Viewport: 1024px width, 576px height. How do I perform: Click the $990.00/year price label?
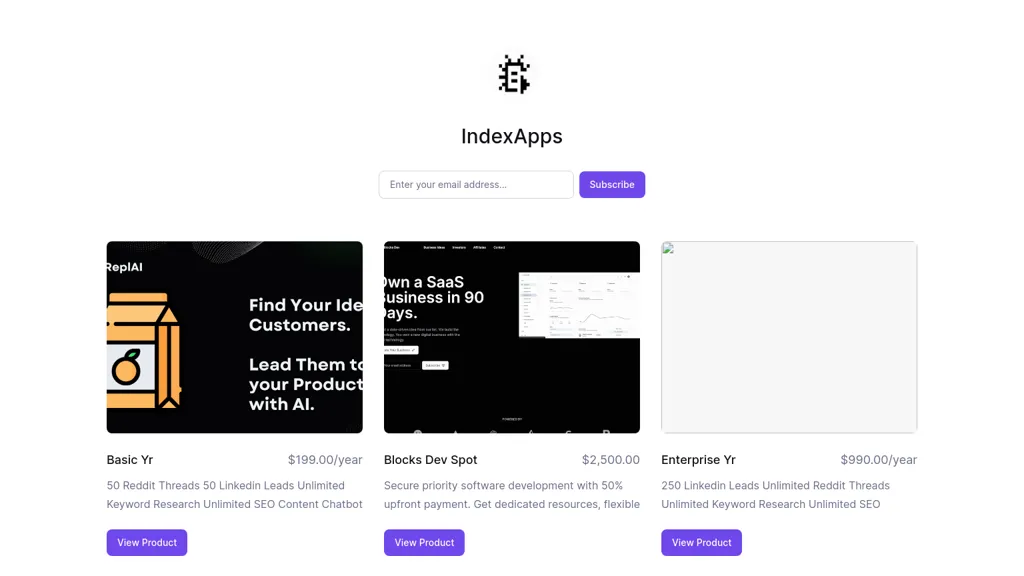click(x=878, y=460)
